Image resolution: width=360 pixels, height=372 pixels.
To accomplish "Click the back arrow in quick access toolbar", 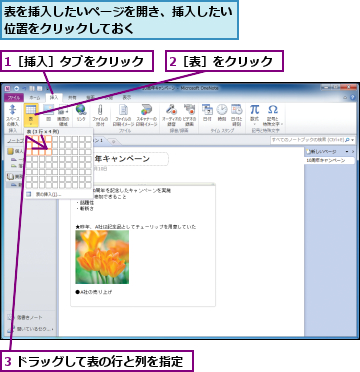I will [x=16, y=88].
